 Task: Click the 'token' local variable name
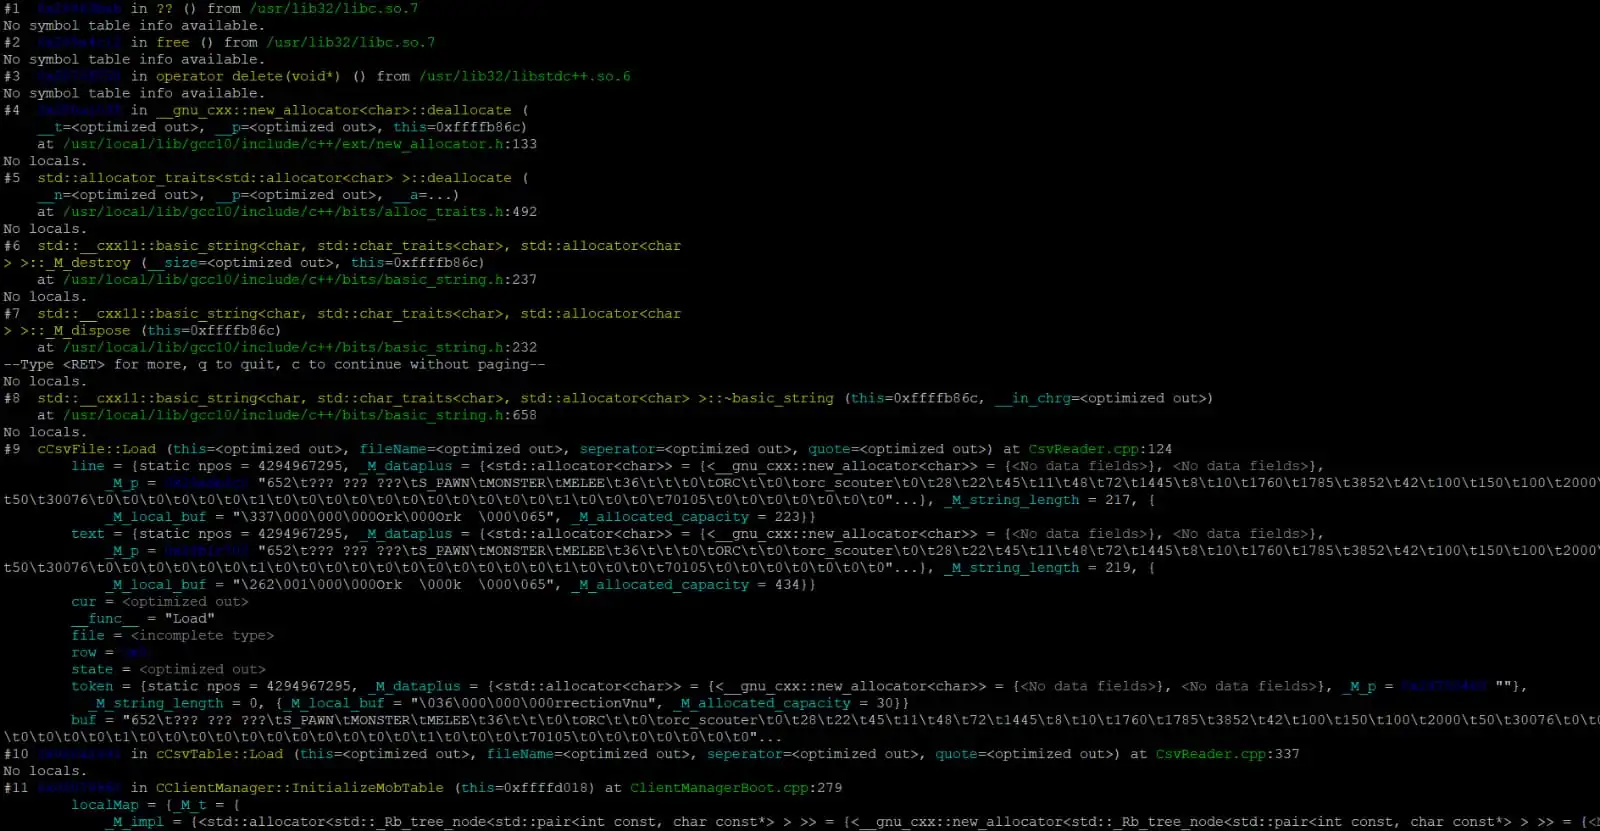click(x=92, y=686)
